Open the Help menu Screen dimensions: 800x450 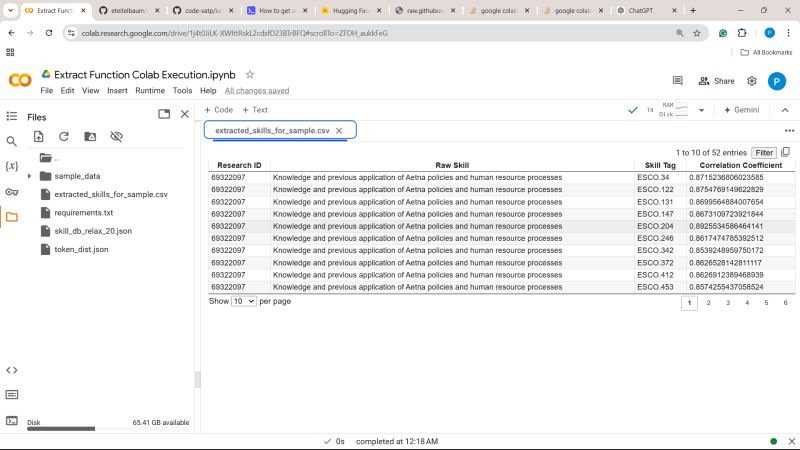click(208, 90)
